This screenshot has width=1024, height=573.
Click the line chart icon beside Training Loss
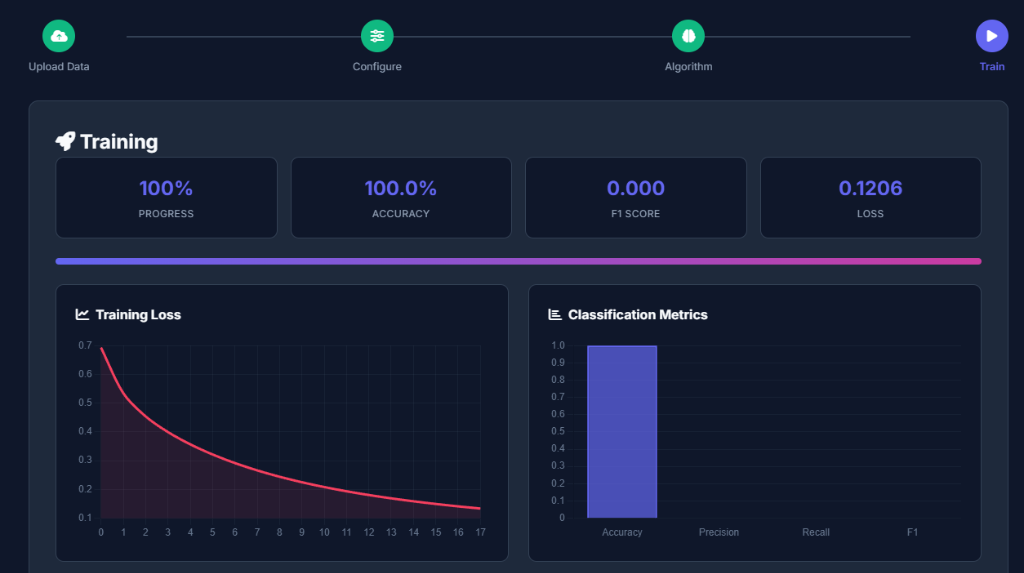(x=83, y=315)
